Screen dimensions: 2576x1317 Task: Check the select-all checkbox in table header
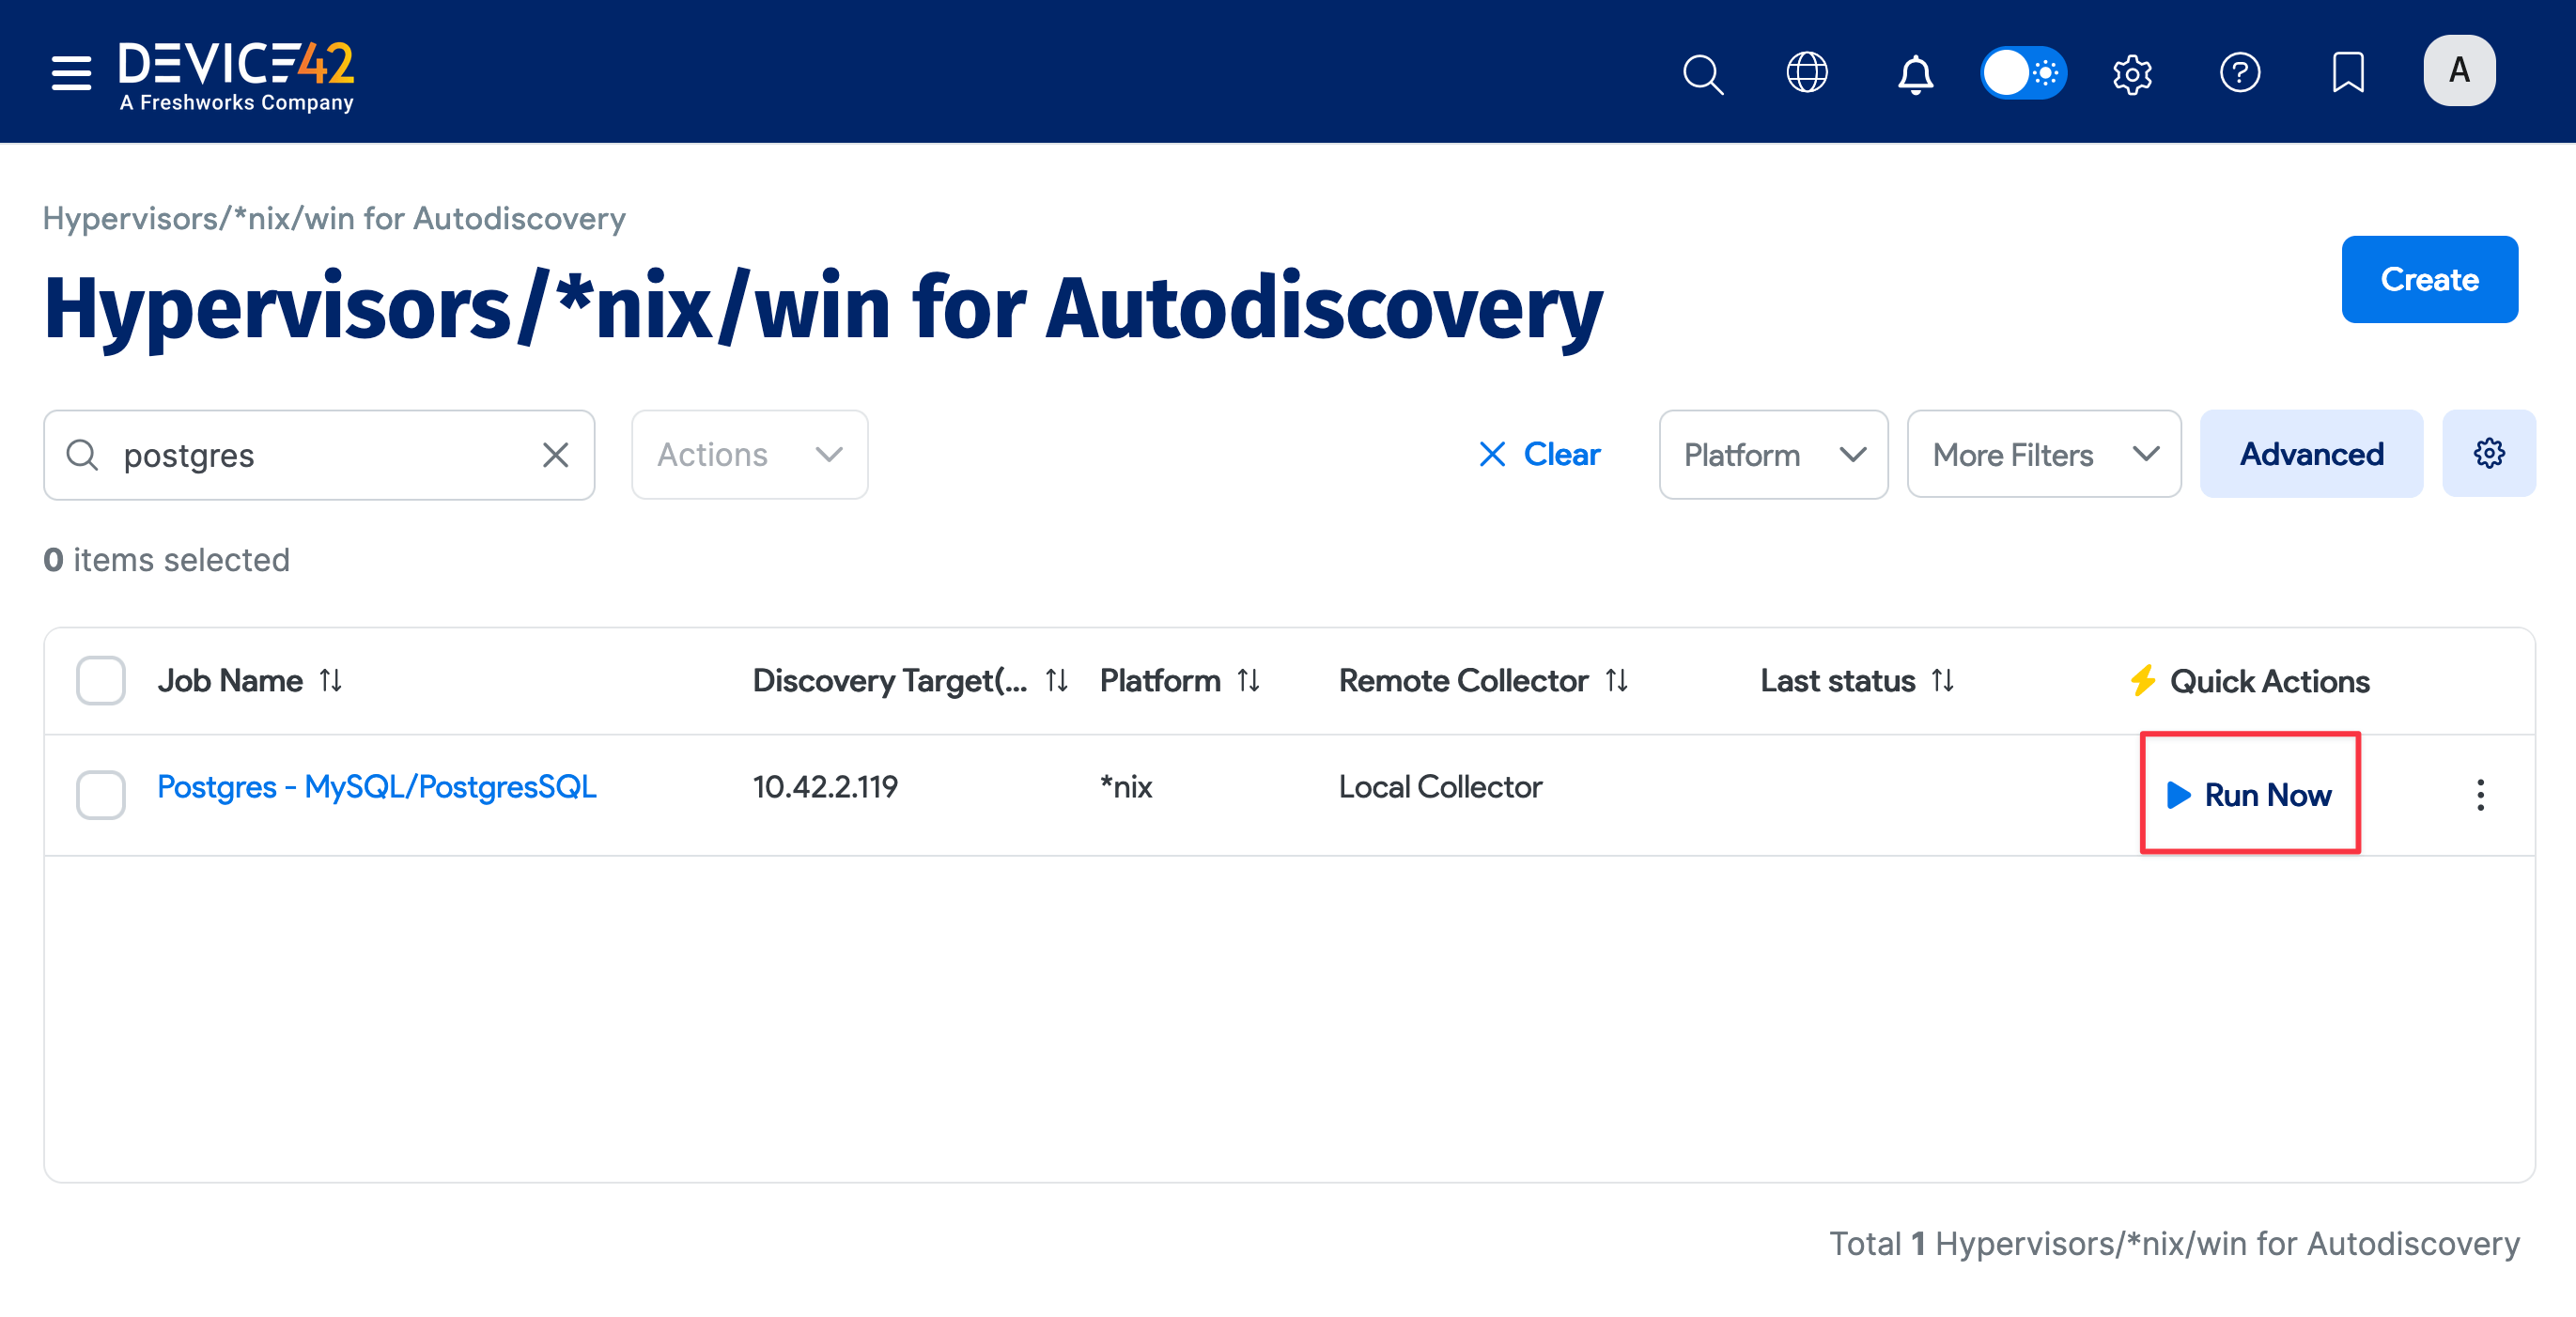(x=100, y=680)
